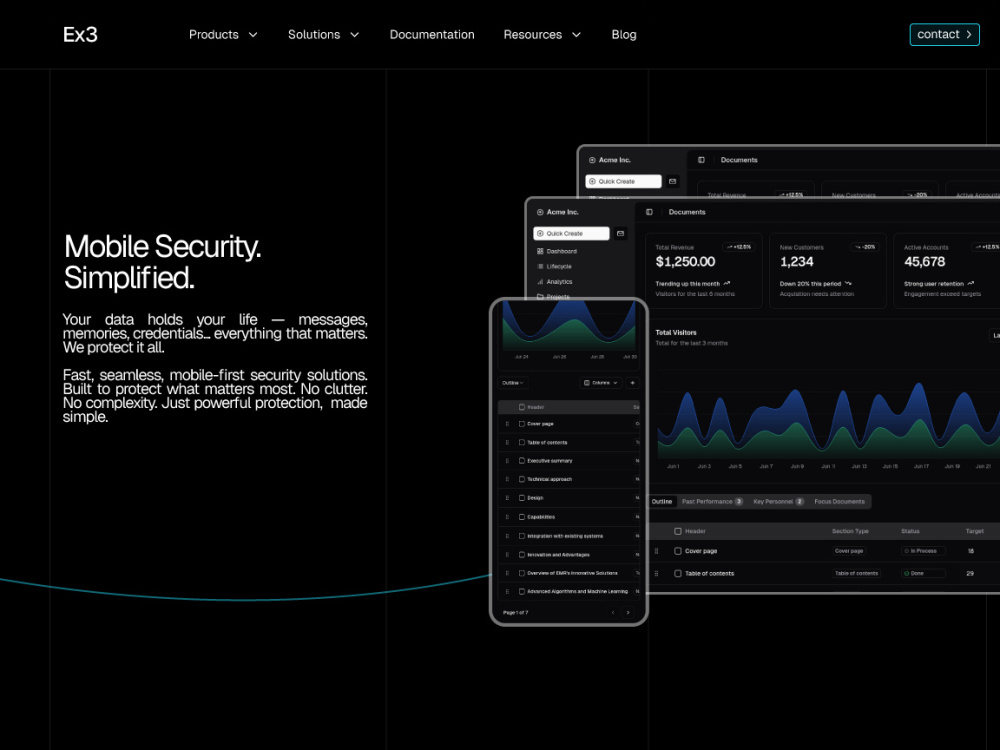Tick the Executive summary checkbox on the phone
The image size is (1000, 750).
coord(522,460)
